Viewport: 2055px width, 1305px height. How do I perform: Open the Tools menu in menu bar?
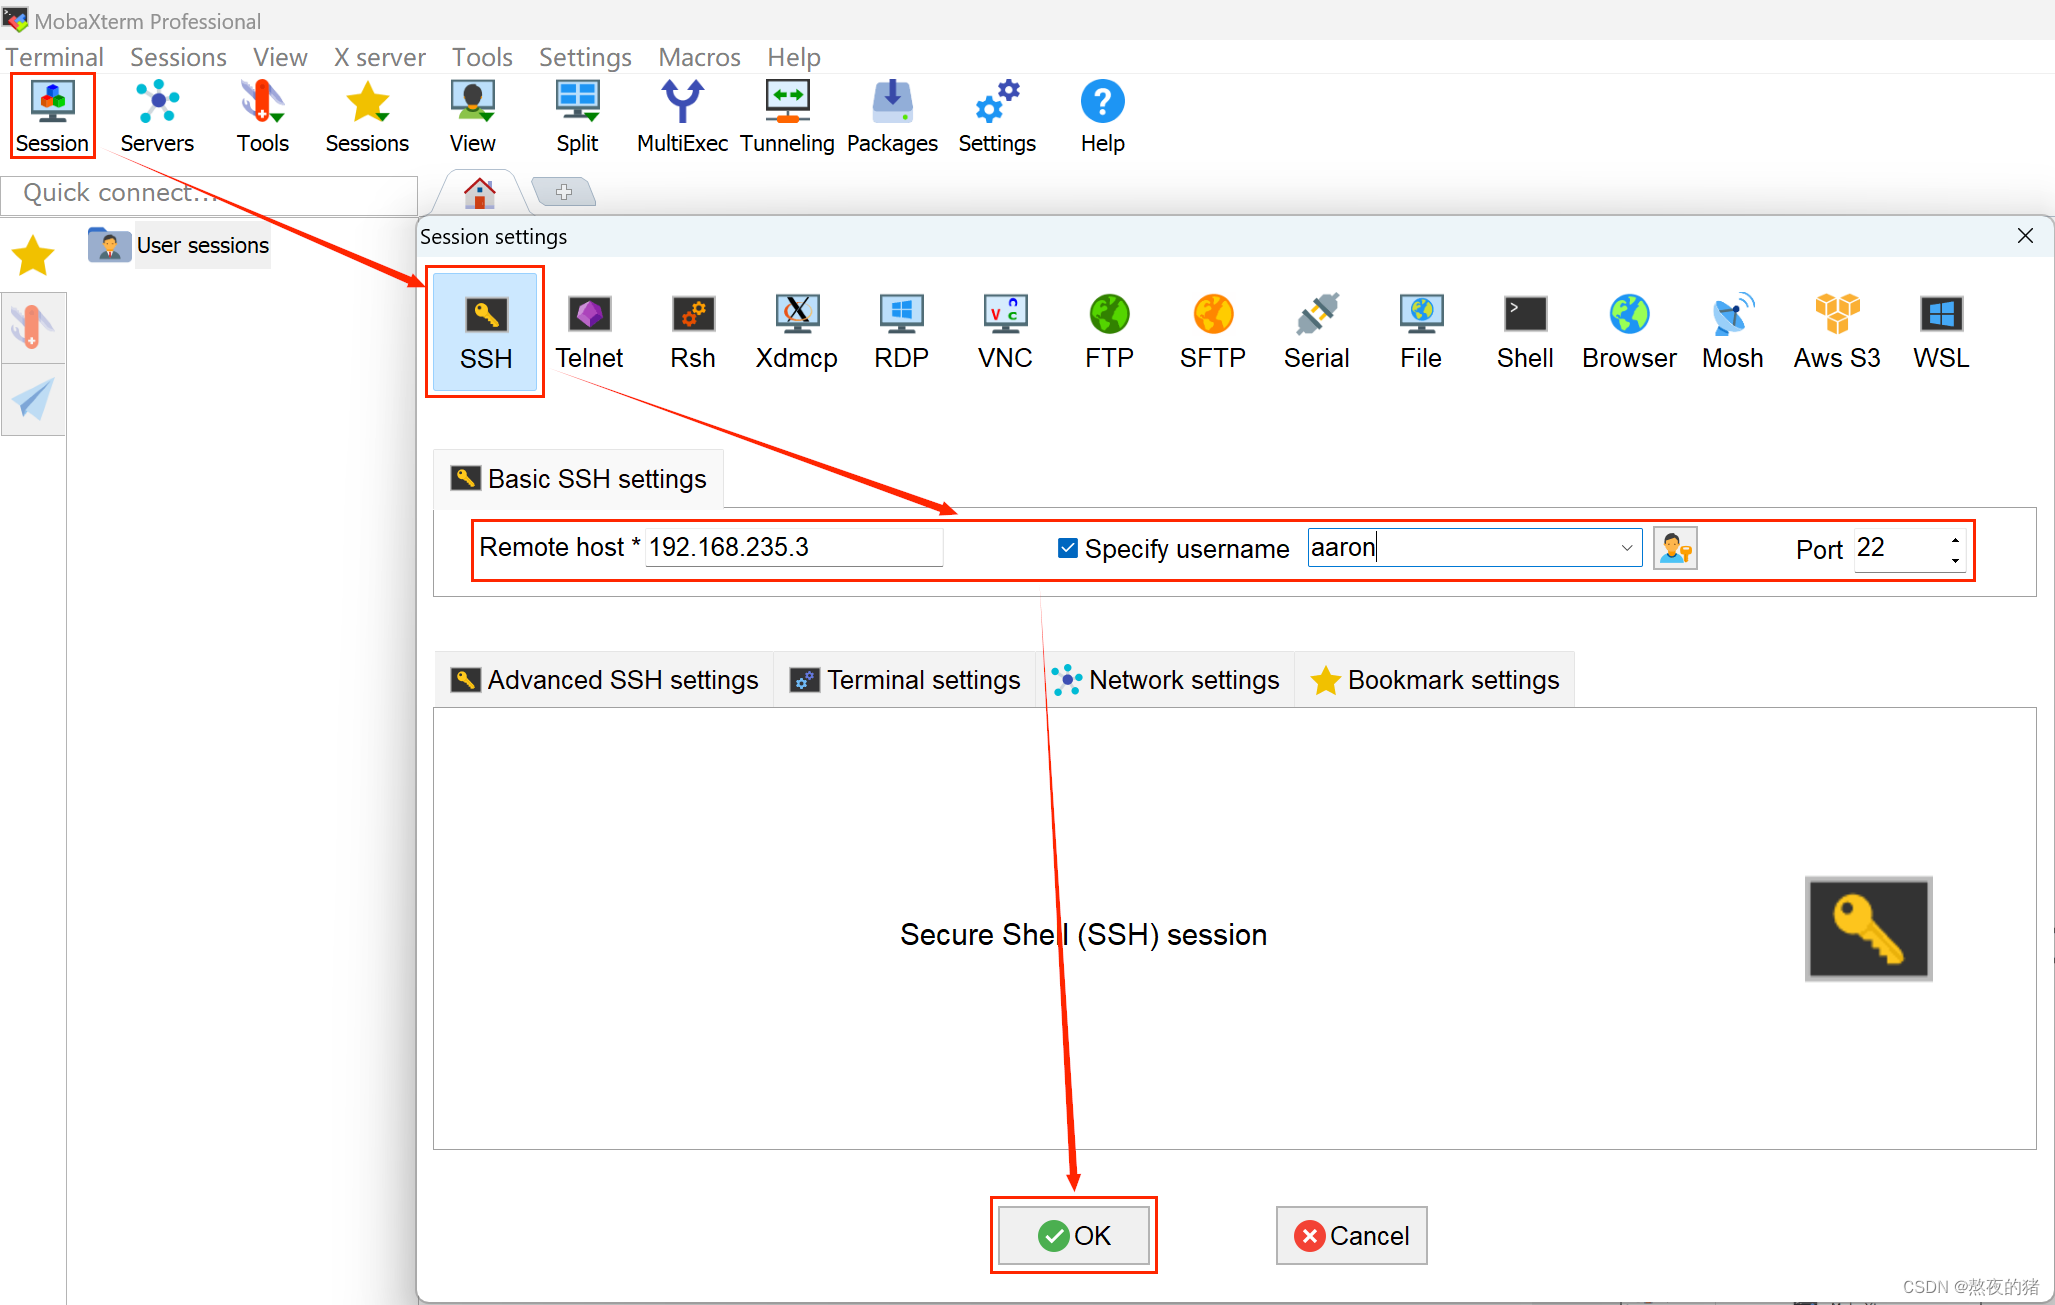482,57
